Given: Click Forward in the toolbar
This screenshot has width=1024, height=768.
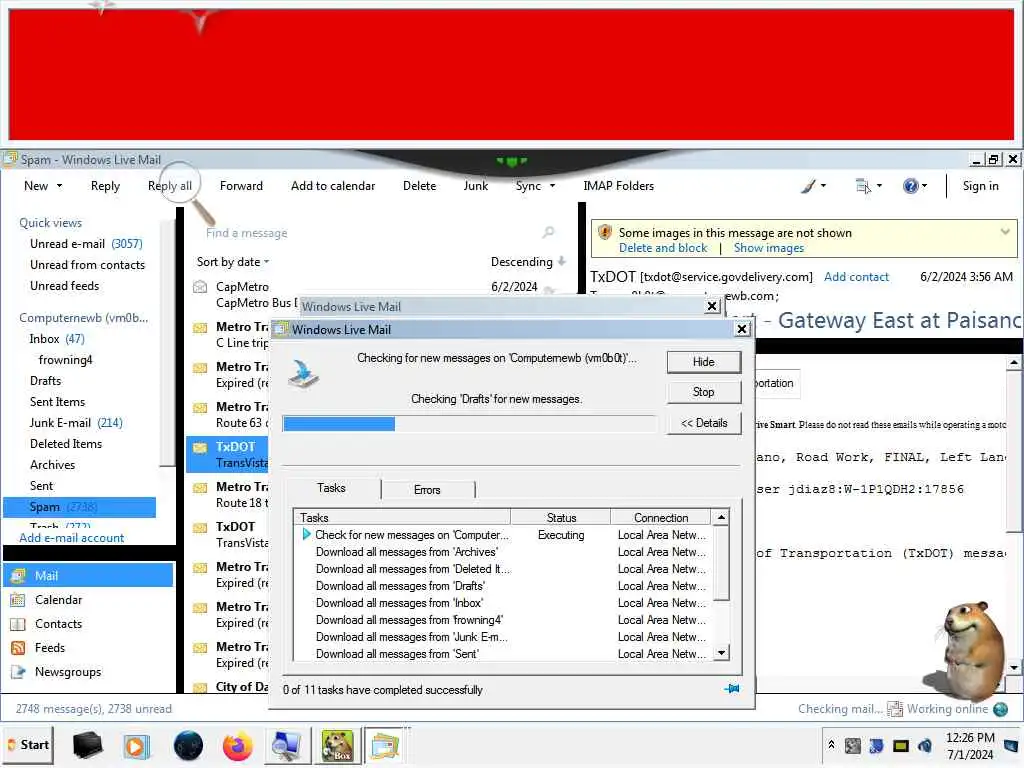Looking at the screenshot, I should click(241, 186).
